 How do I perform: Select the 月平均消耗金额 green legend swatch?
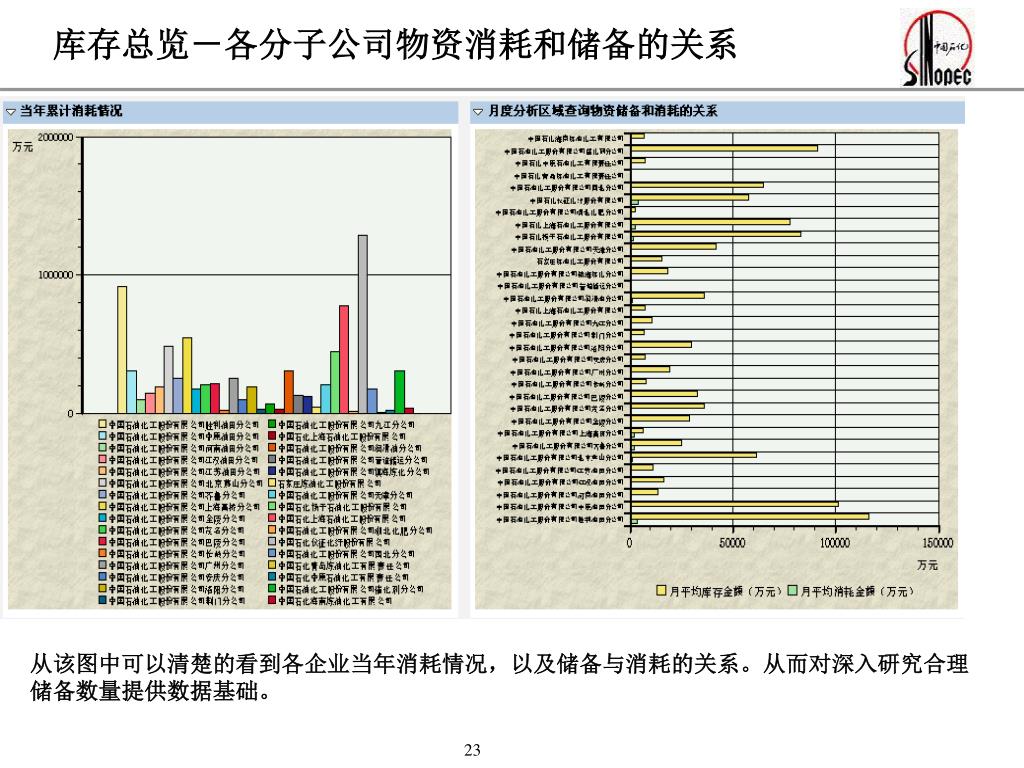pos(792,591)
